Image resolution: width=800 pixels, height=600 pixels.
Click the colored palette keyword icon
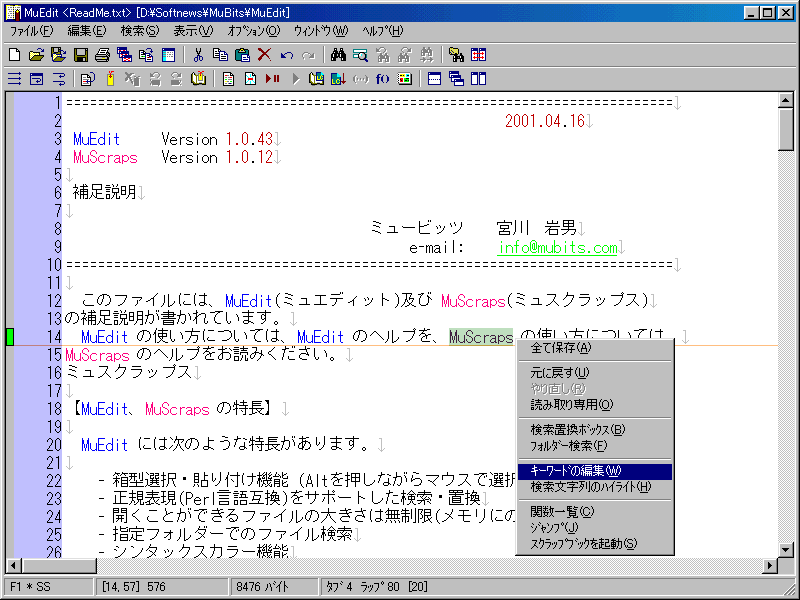pyautogui.click(x=405, y=79)
